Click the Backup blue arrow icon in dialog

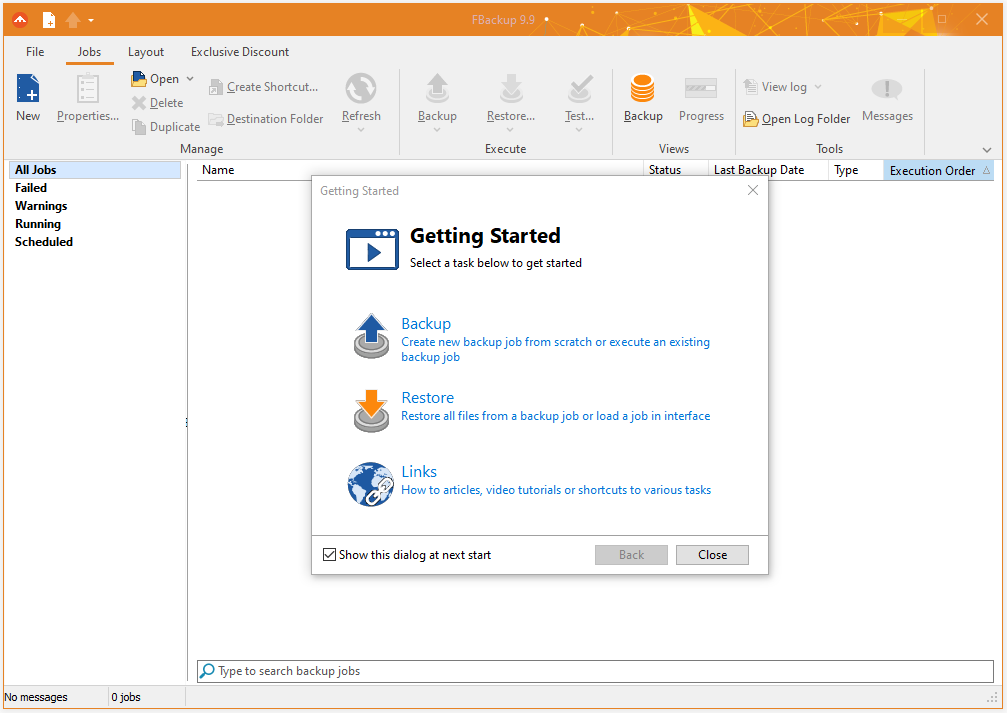tap(371, 336)
